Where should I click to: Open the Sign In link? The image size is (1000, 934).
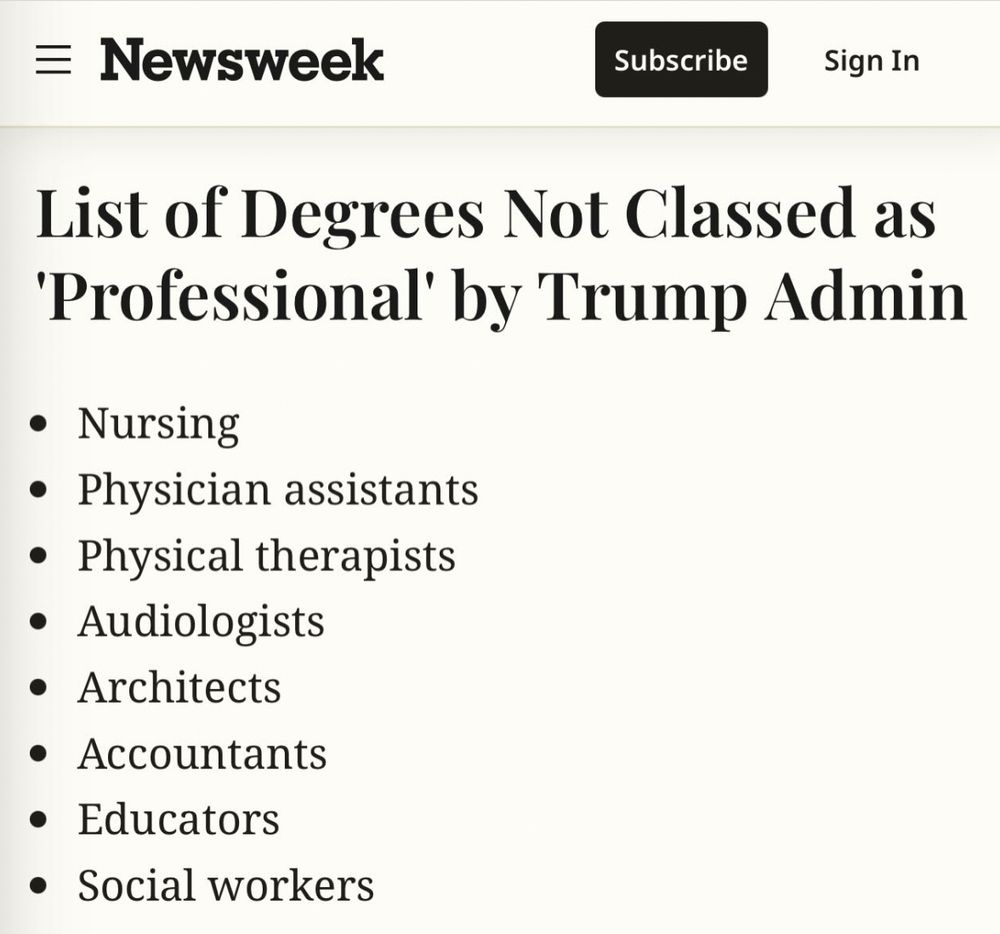point(871,61)
